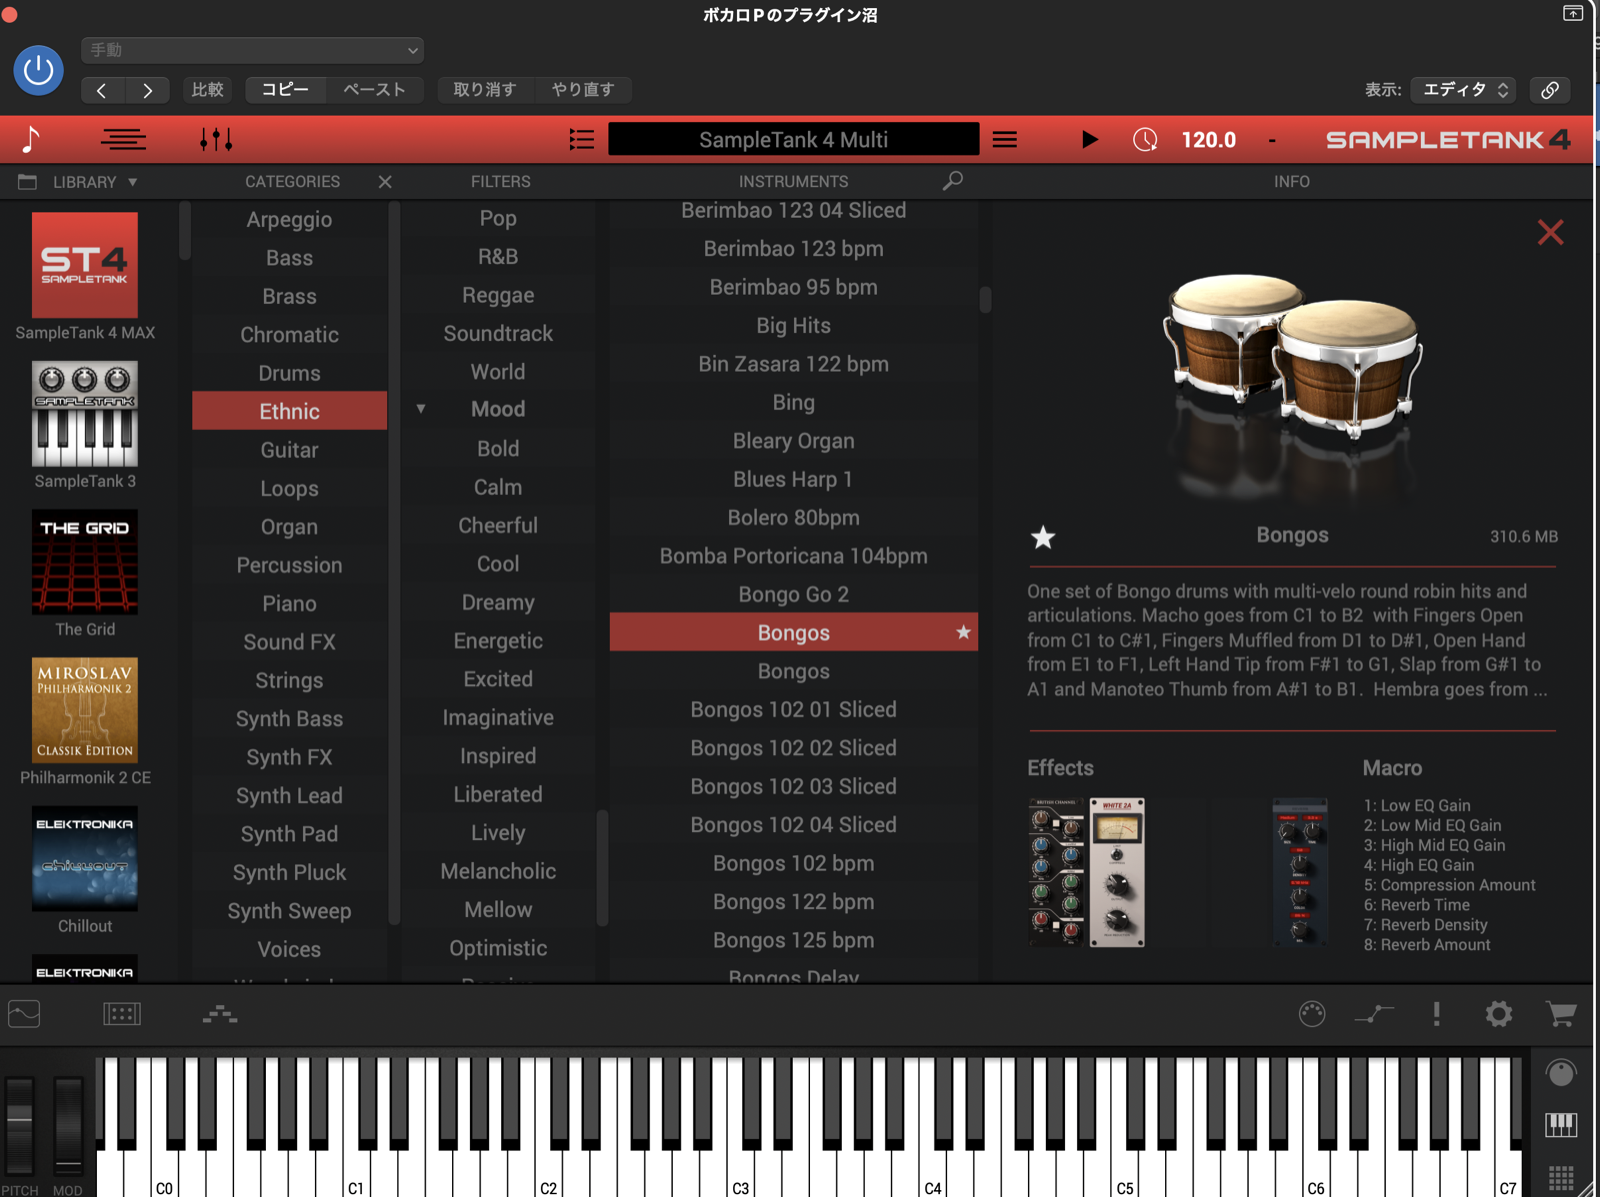Click the SampleTank 4 Multi name field
Image resolution: width=1600 pixels, height=1197 pixels.
coord(793,140)
